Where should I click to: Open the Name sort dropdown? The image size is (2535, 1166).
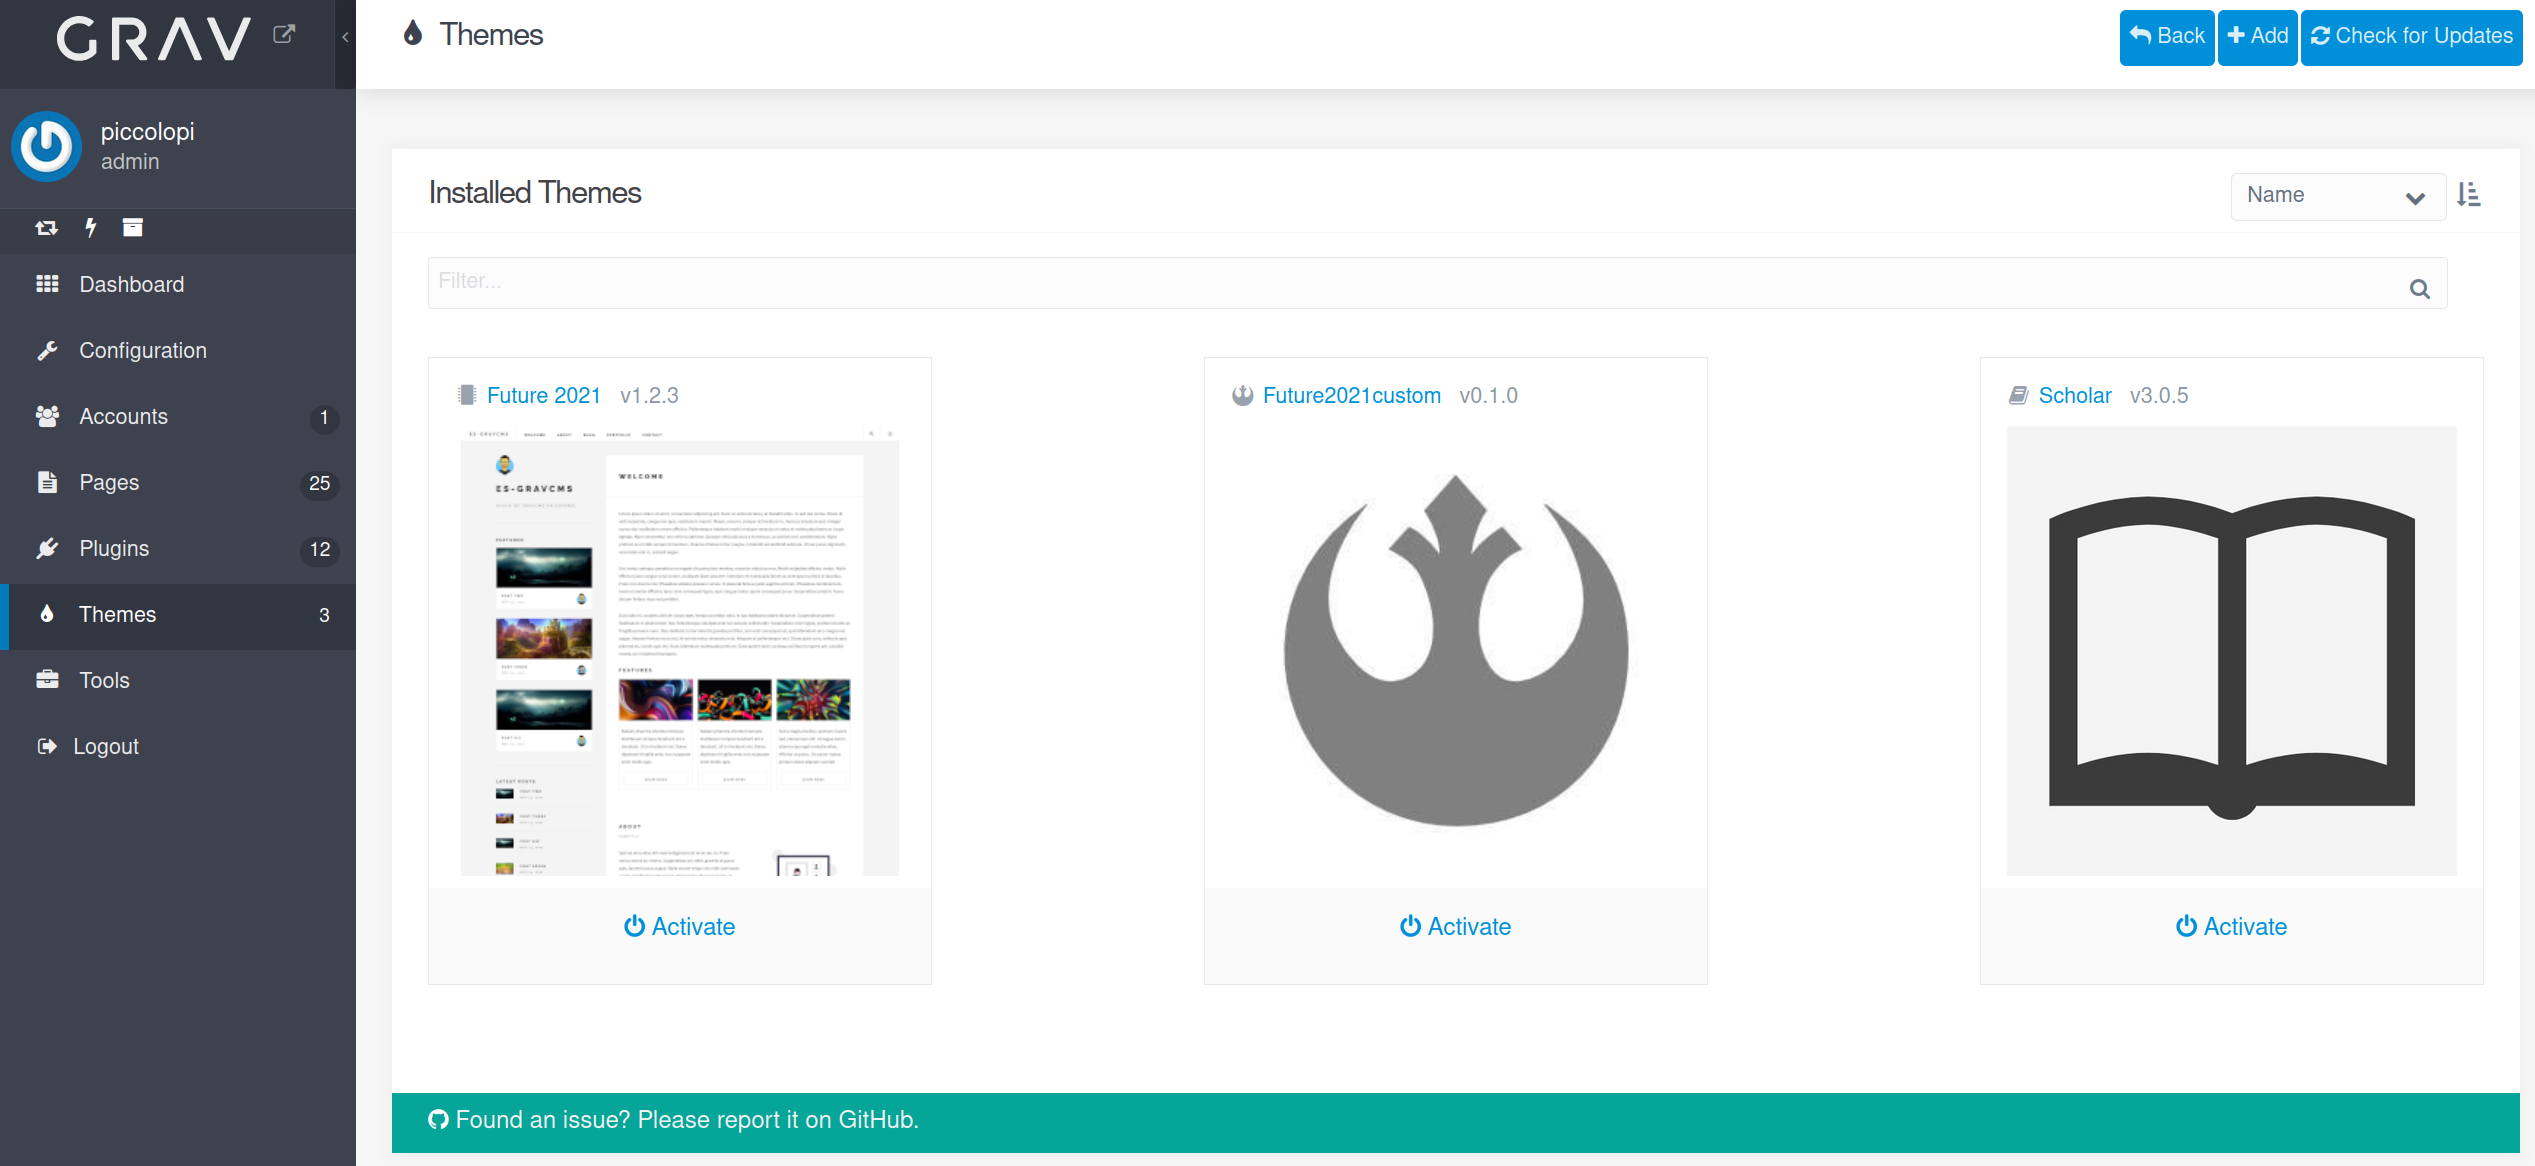pos(2338,196)
